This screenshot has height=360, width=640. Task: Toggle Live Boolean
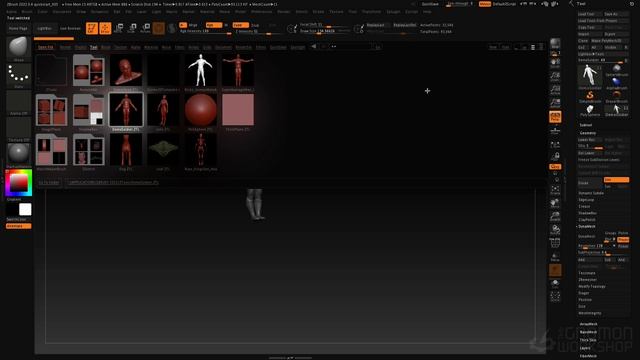click(70, 29)
